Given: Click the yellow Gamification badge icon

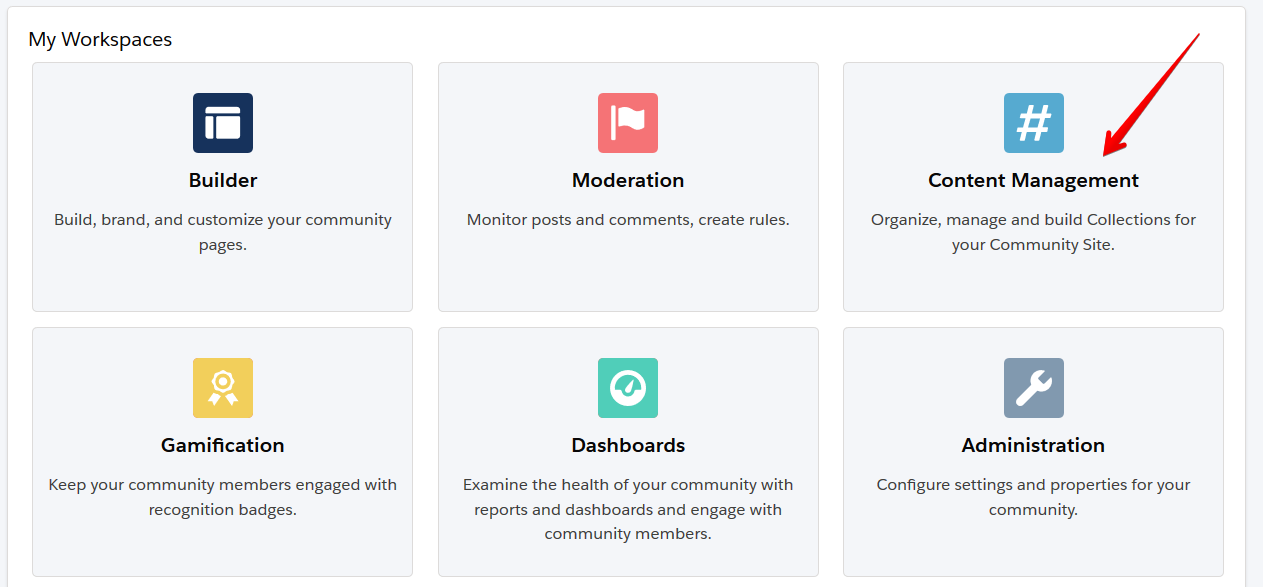Looking at the screenshot, I should pos(222,388).
